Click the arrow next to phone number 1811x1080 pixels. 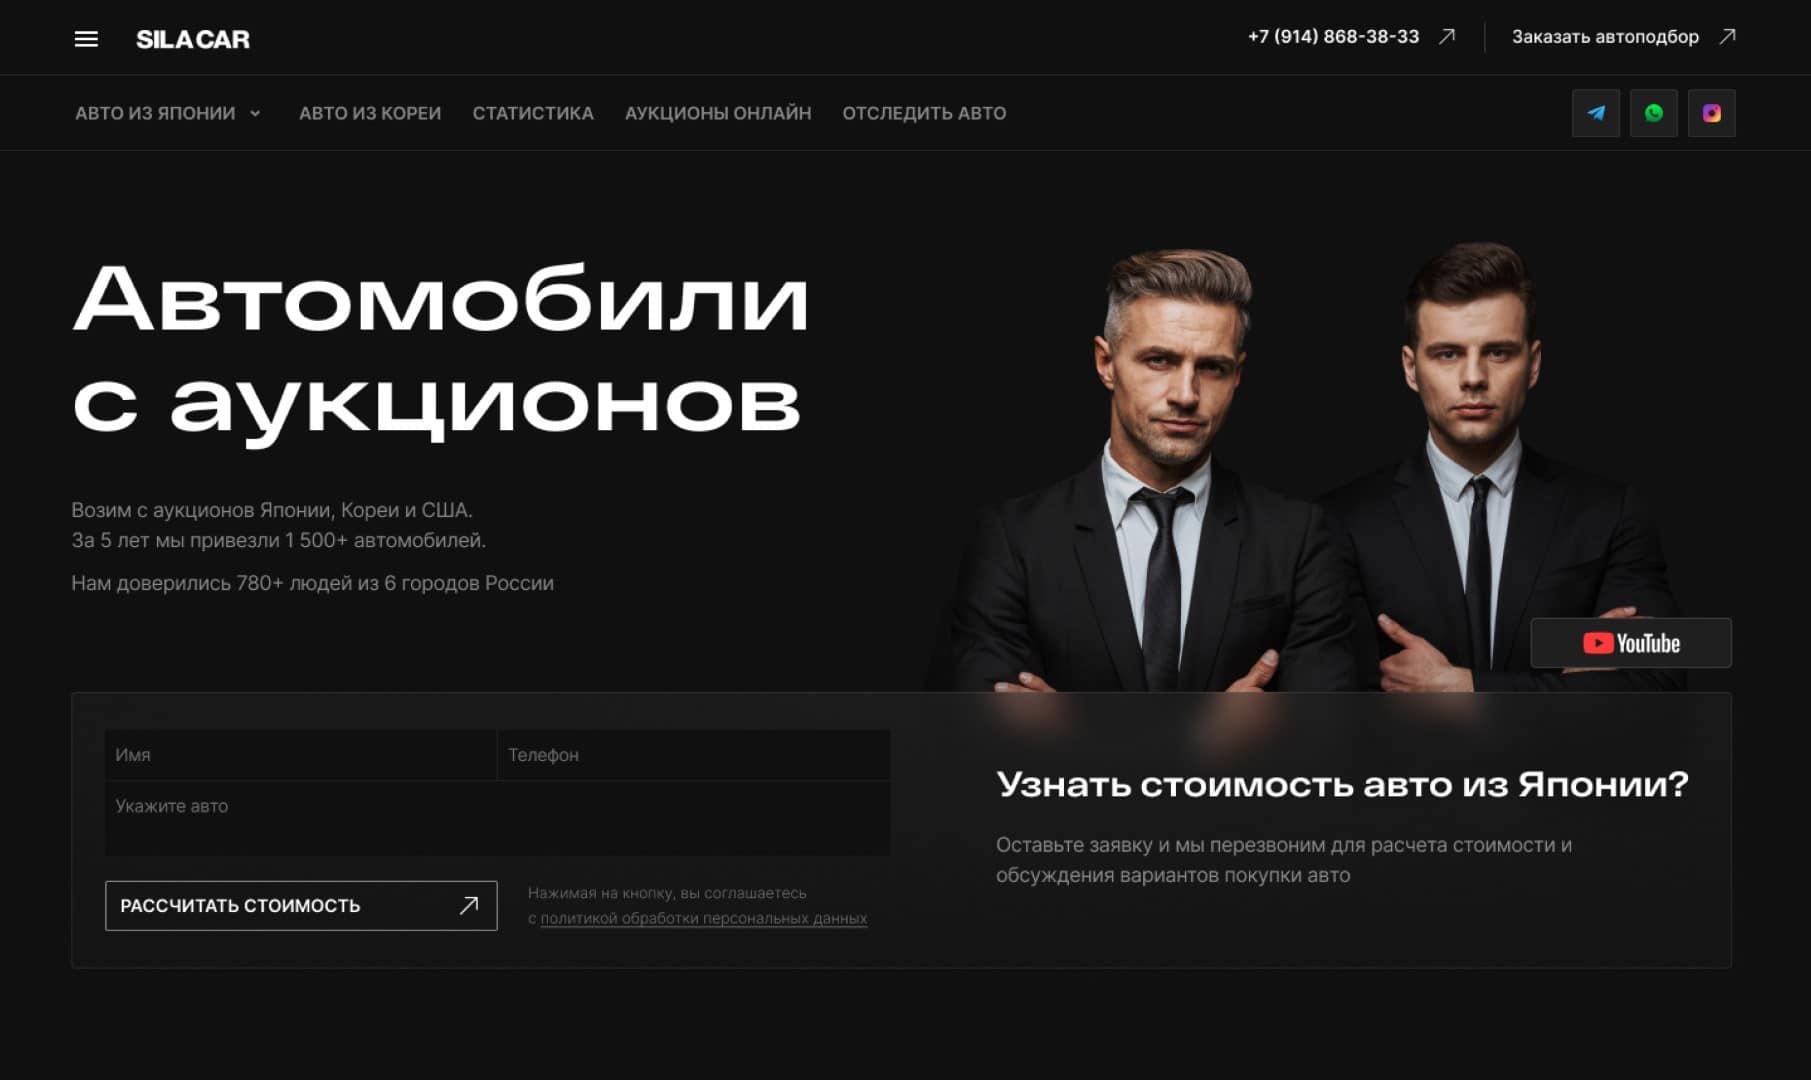pos(1447,37)
